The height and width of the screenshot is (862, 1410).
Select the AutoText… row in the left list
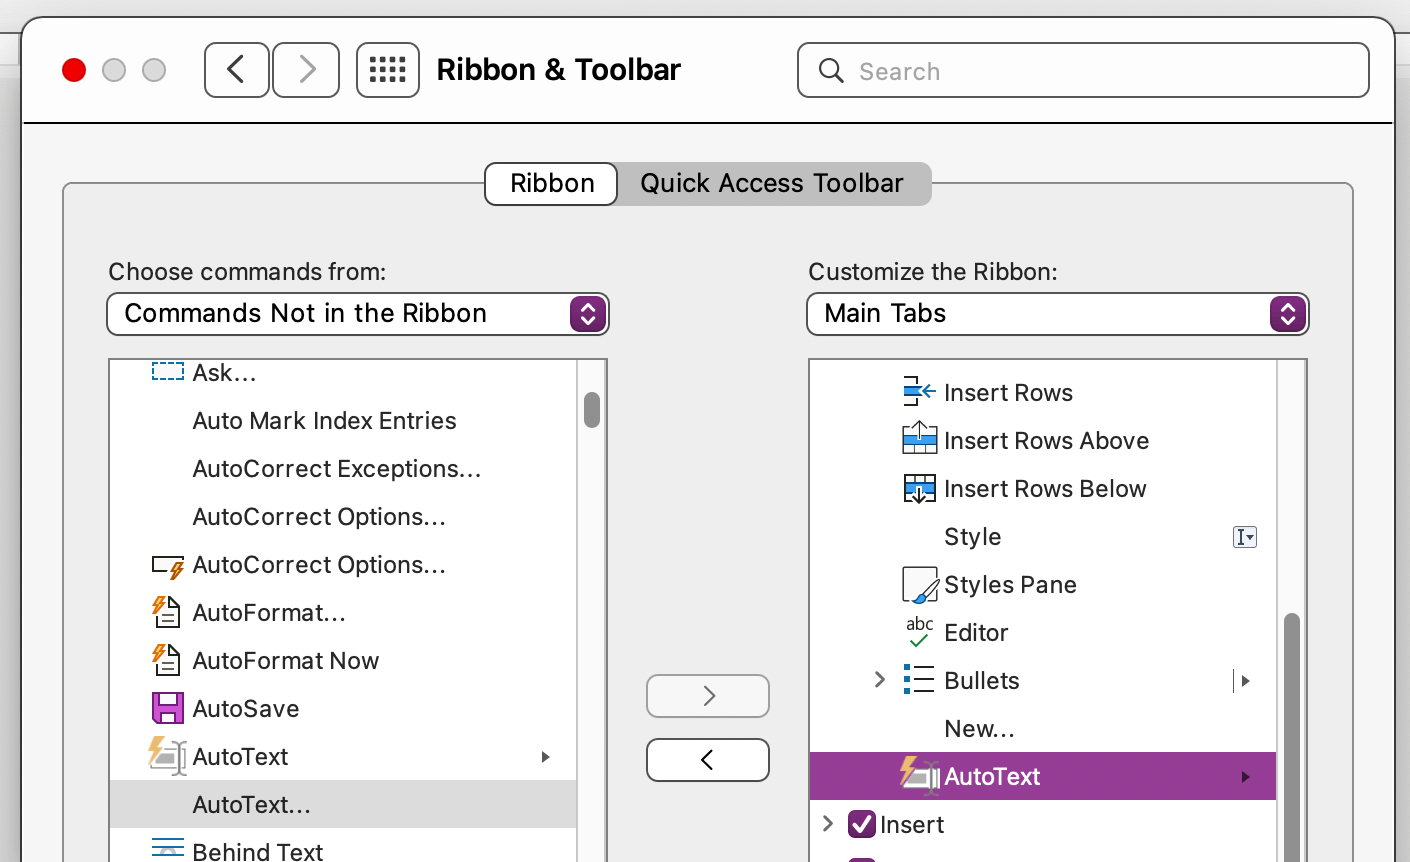point(343,804)
